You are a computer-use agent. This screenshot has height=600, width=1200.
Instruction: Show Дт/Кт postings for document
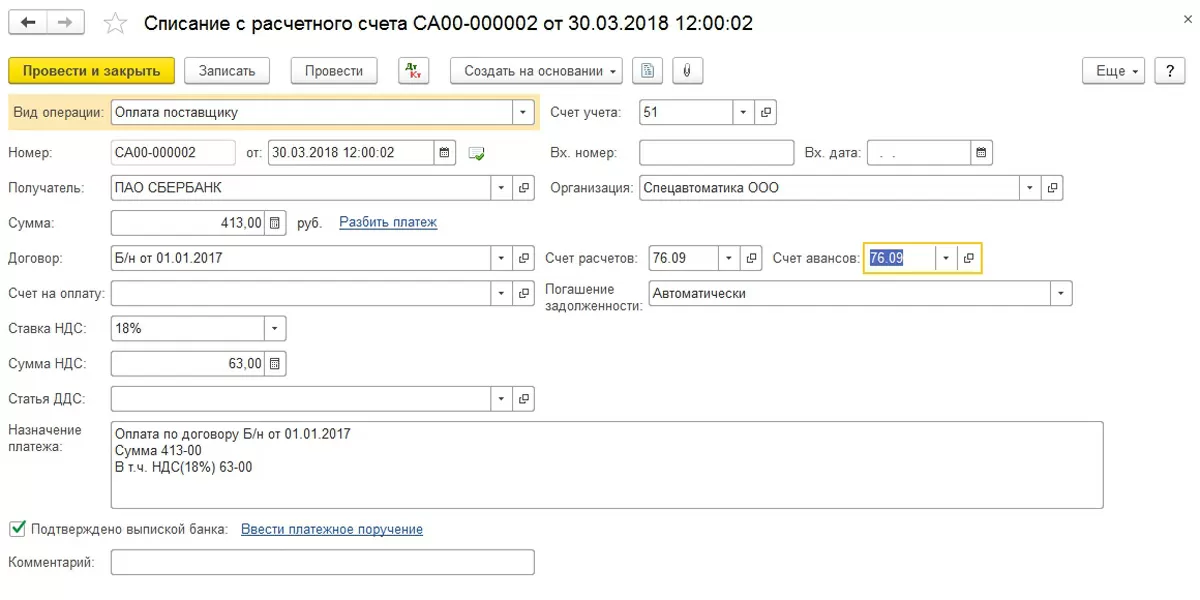pyautogui.click(x=413, y=71)
